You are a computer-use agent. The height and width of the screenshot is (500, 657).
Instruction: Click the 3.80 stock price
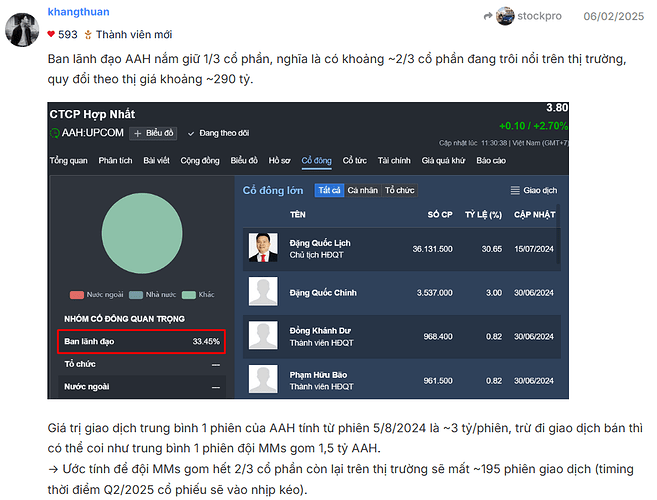(x=557, y=108)
